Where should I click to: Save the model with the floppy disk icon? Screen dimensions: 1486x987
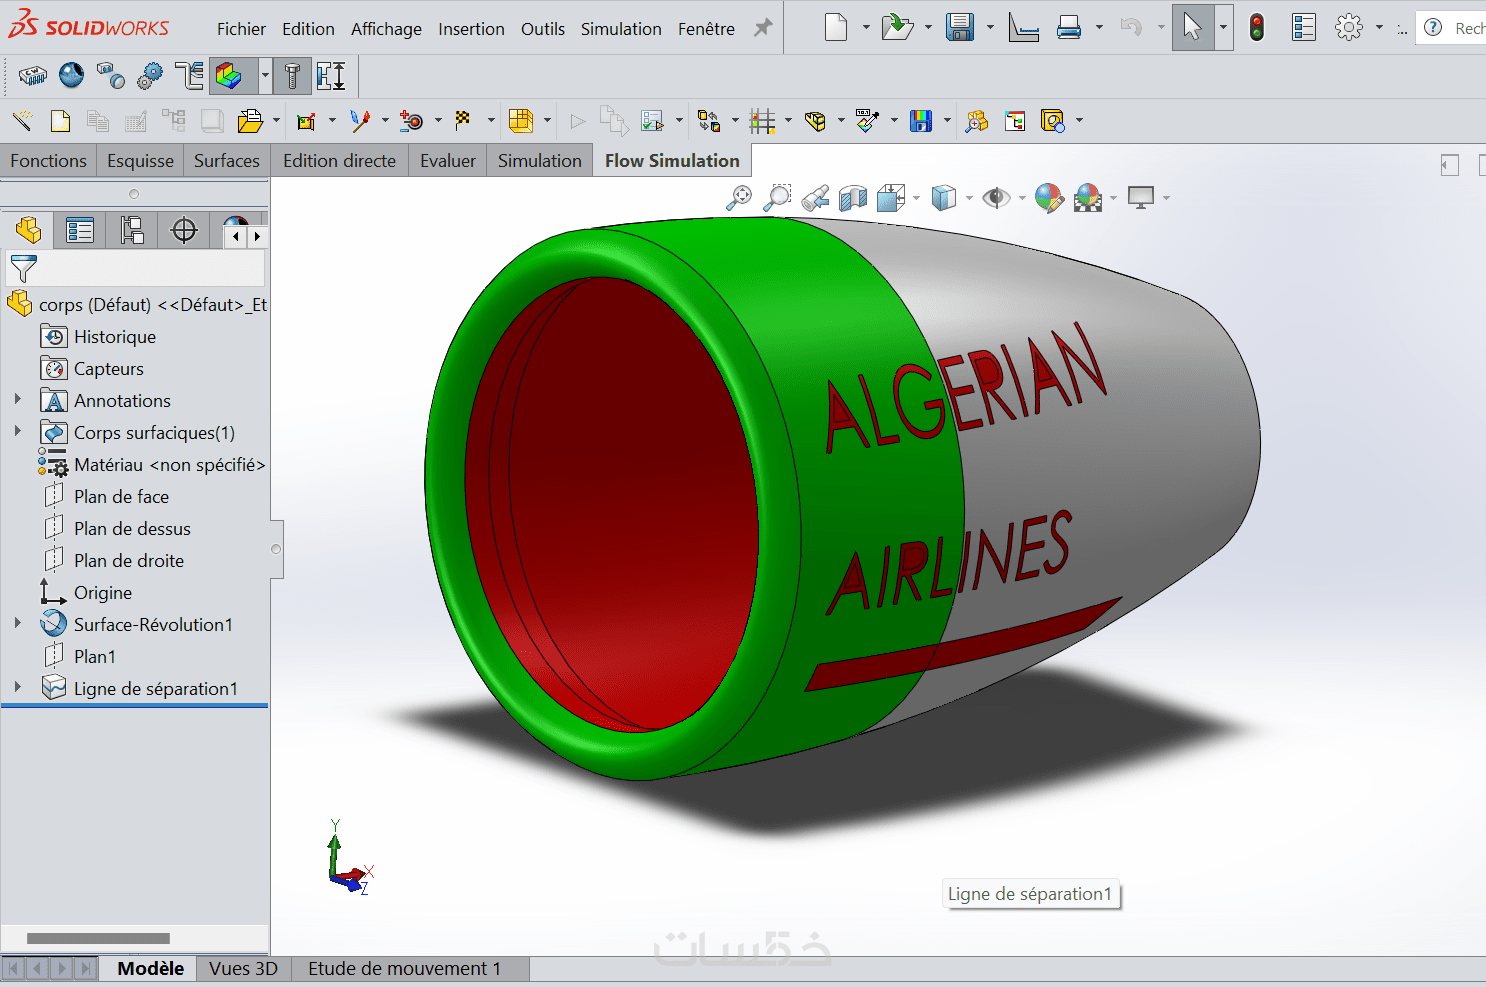960,27
